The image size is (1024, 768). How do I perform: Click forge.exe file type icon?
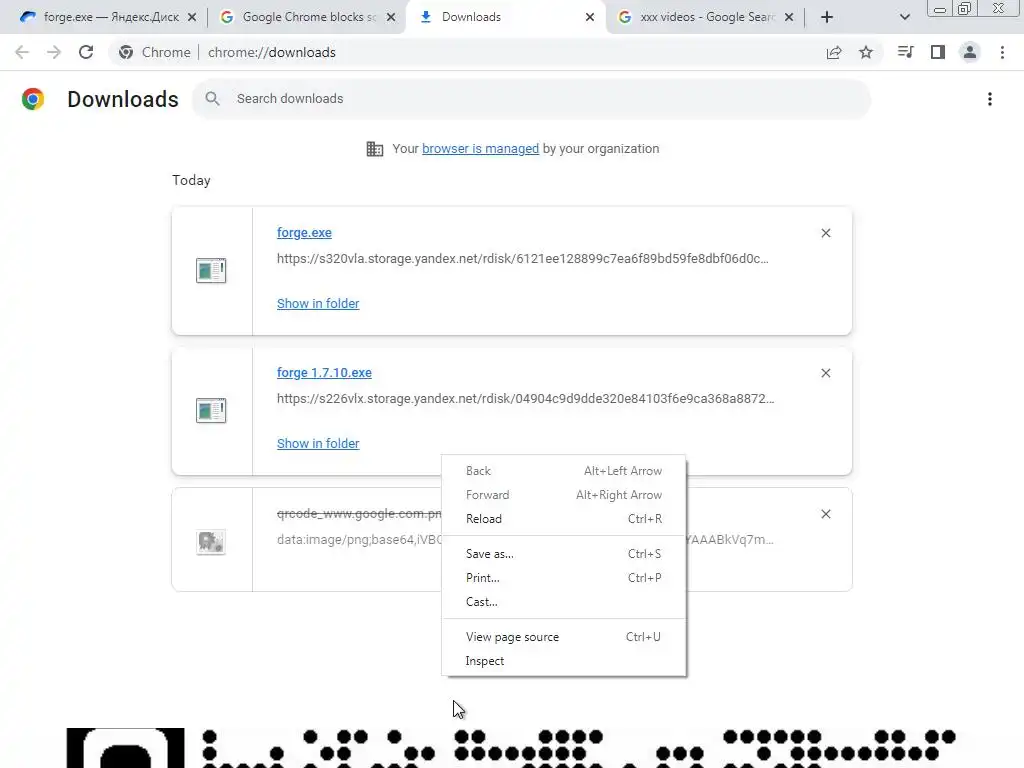(x=211, y=270)
